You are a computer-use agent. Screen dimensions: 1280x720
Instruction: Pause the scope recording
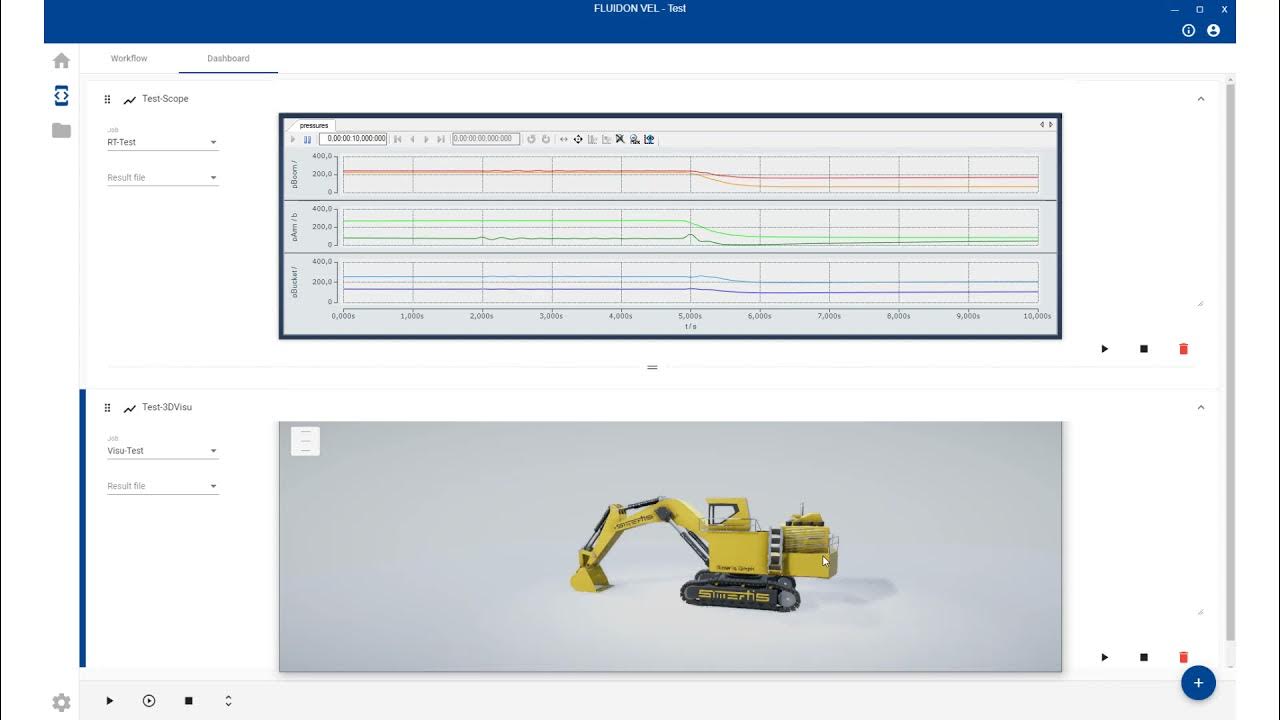(x=307, y=139)
